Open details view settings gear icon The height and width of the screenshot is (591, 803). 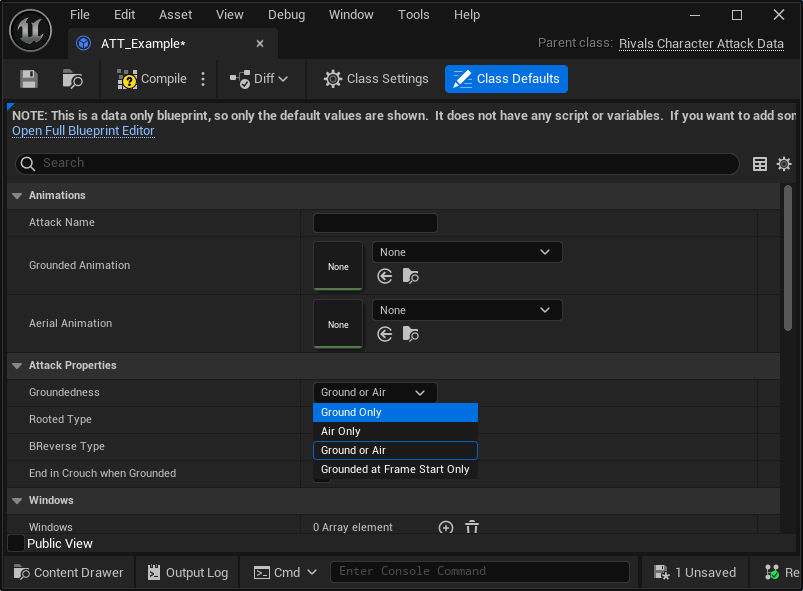(x=784, y=164)
